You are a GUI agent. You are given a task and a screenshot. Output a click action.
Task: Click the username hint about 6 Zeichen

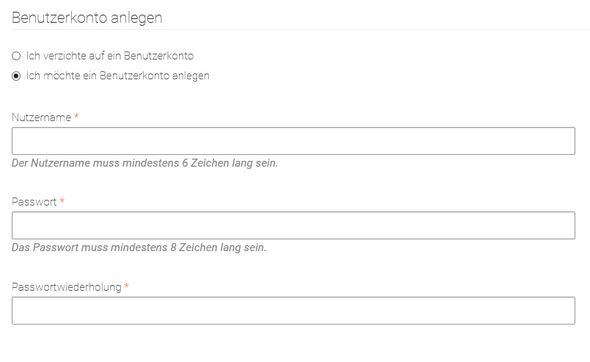coord(145,163)
